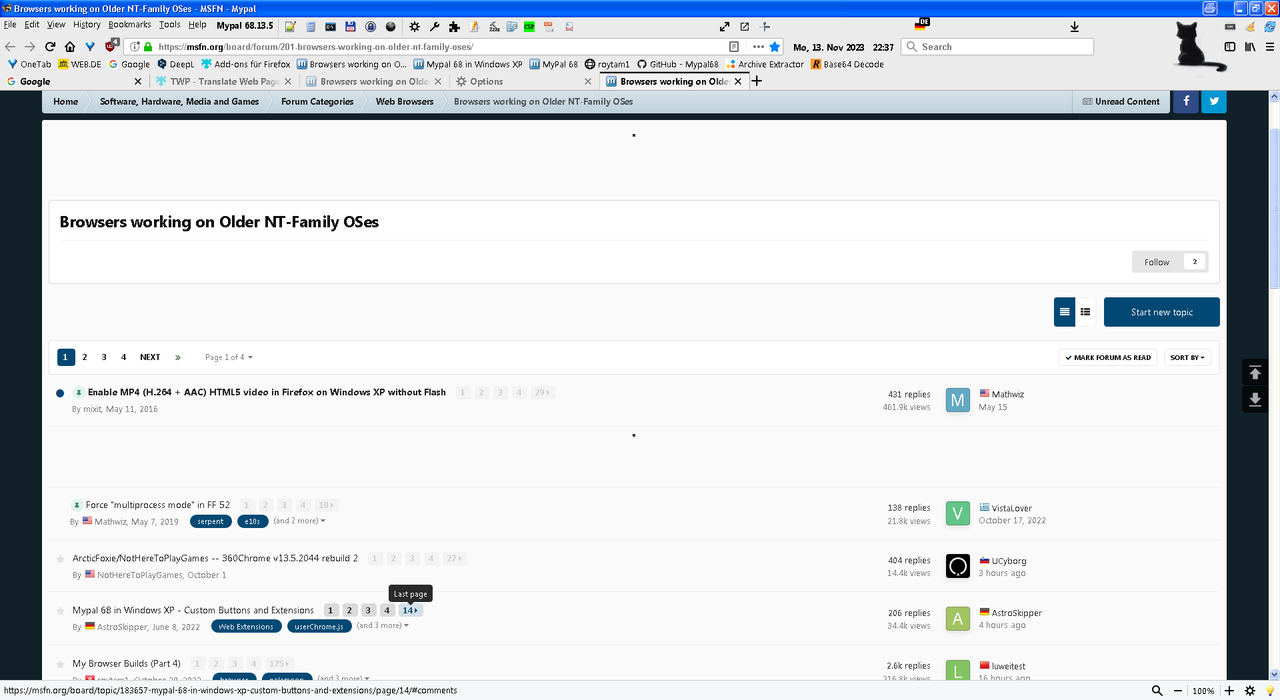
Task: Jump to last forum page with double chevron
Action: [x=178, y=357]
